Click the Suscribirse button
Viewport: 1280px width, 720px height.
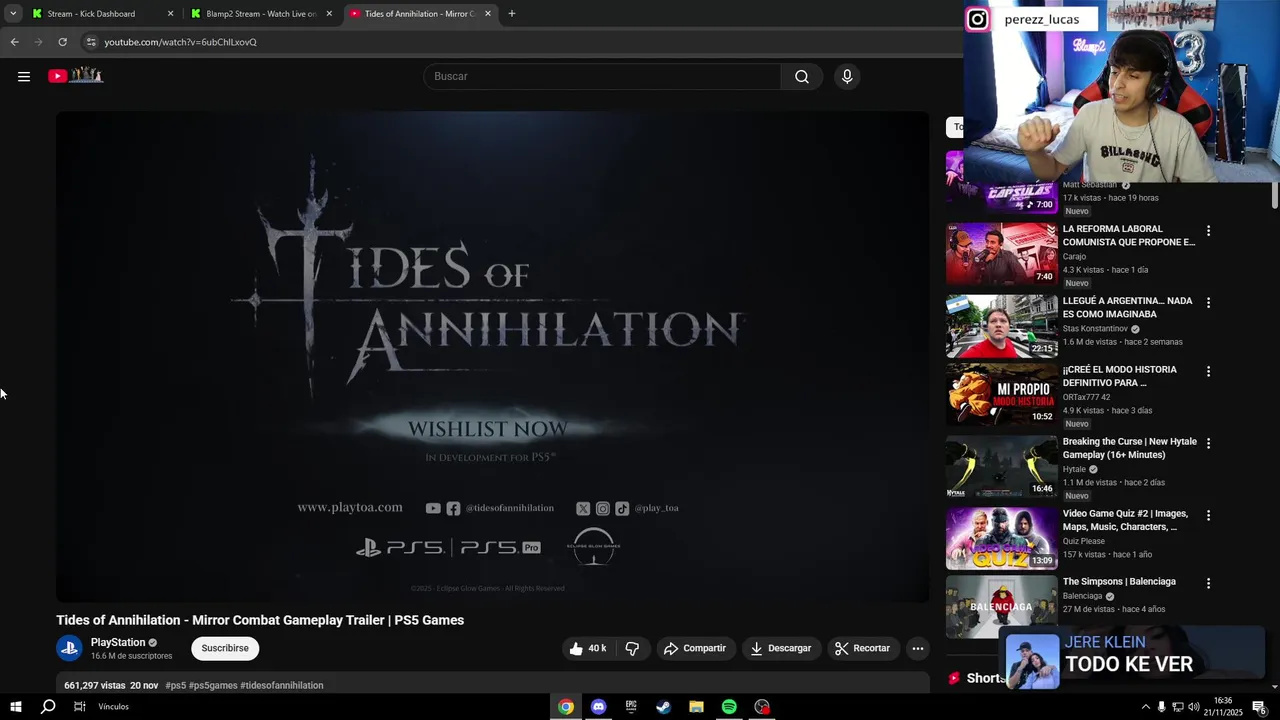click(x=225, y=648)
